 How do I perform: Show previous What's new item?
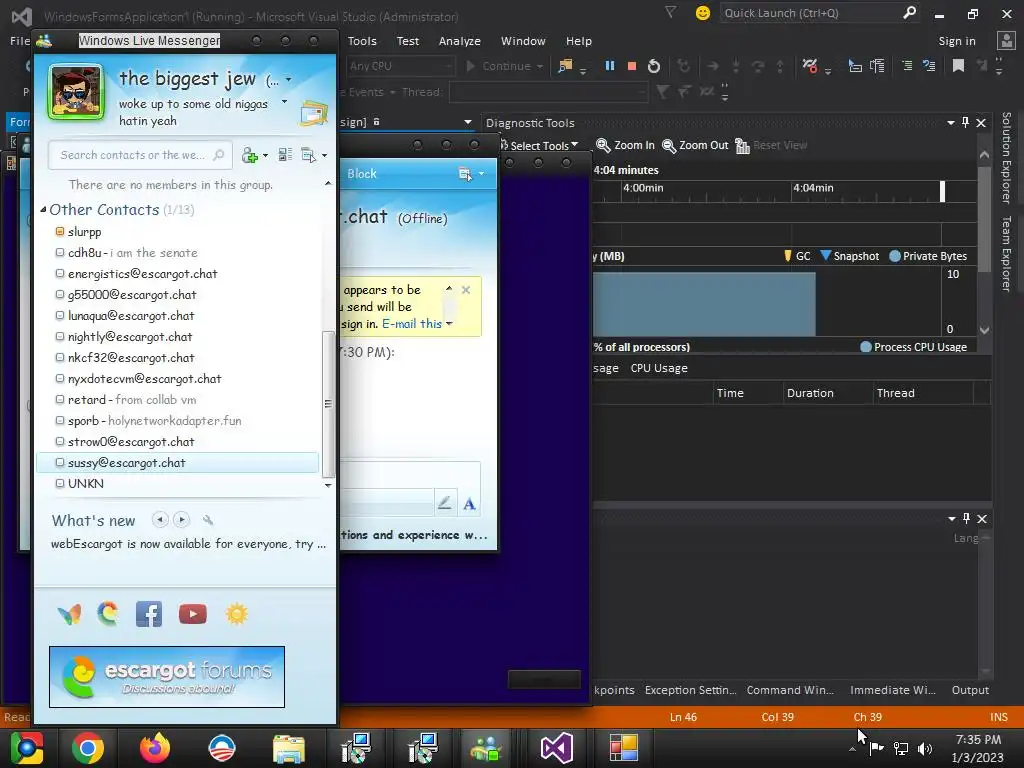point(160,520)
